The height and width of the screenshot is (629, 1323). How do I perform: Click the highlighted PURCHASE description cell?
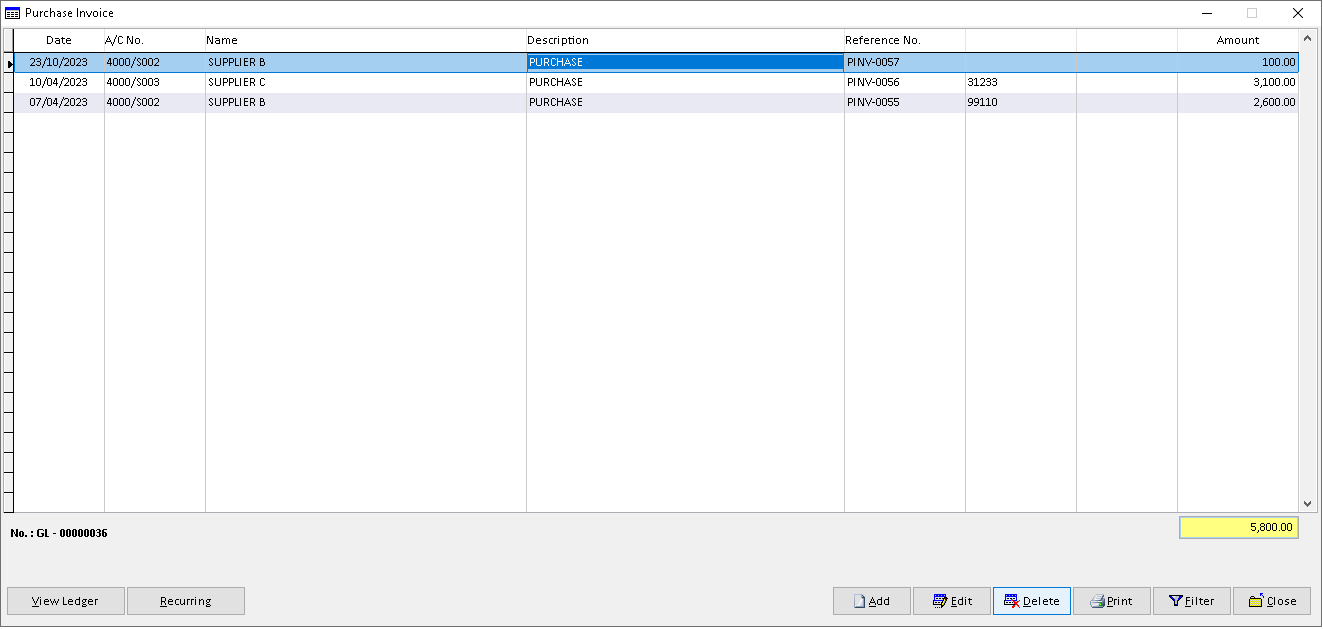point(685,62)
